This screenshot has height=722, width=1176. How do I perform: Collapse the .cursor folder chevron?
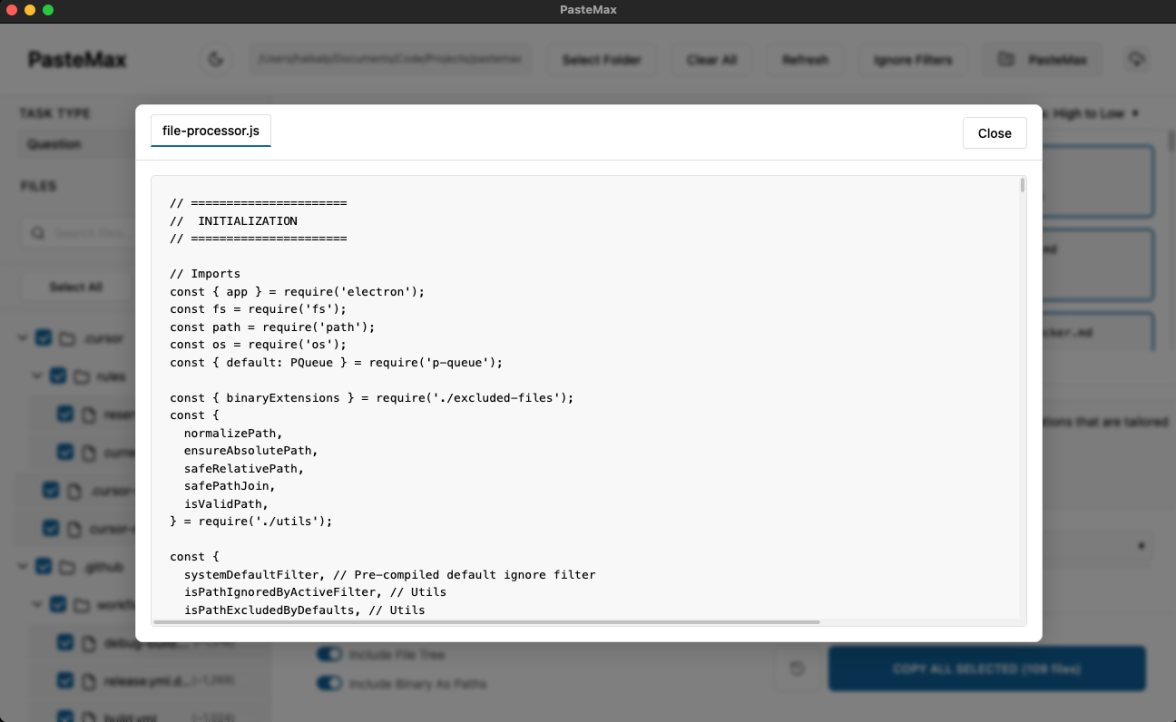pyautogui.click(x=23, y=338)
